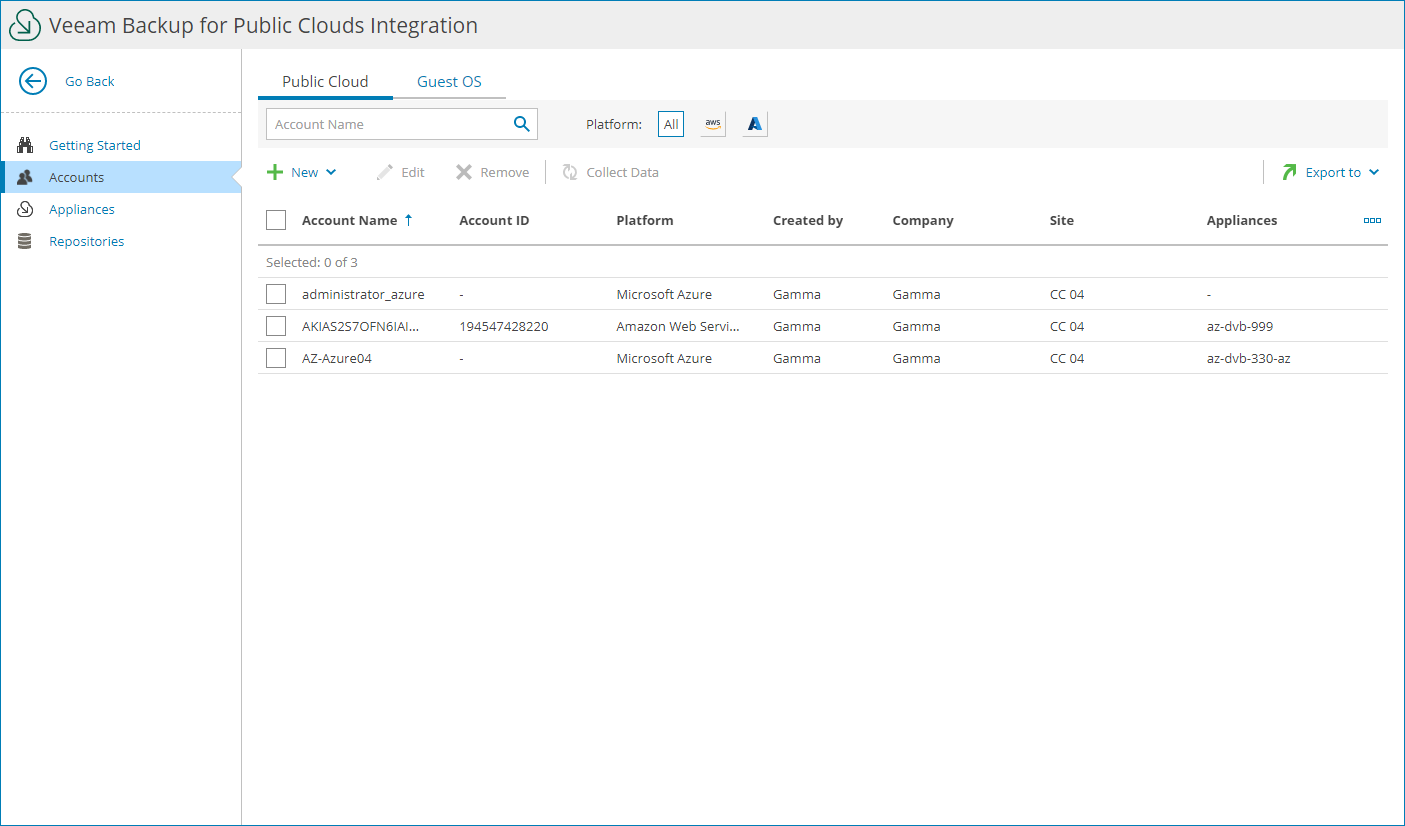Image resolution: width=1405 pixels, height=826 pixels.
Task: Click the Getting Started binoculars icon
Action: [x=25, y=145]
